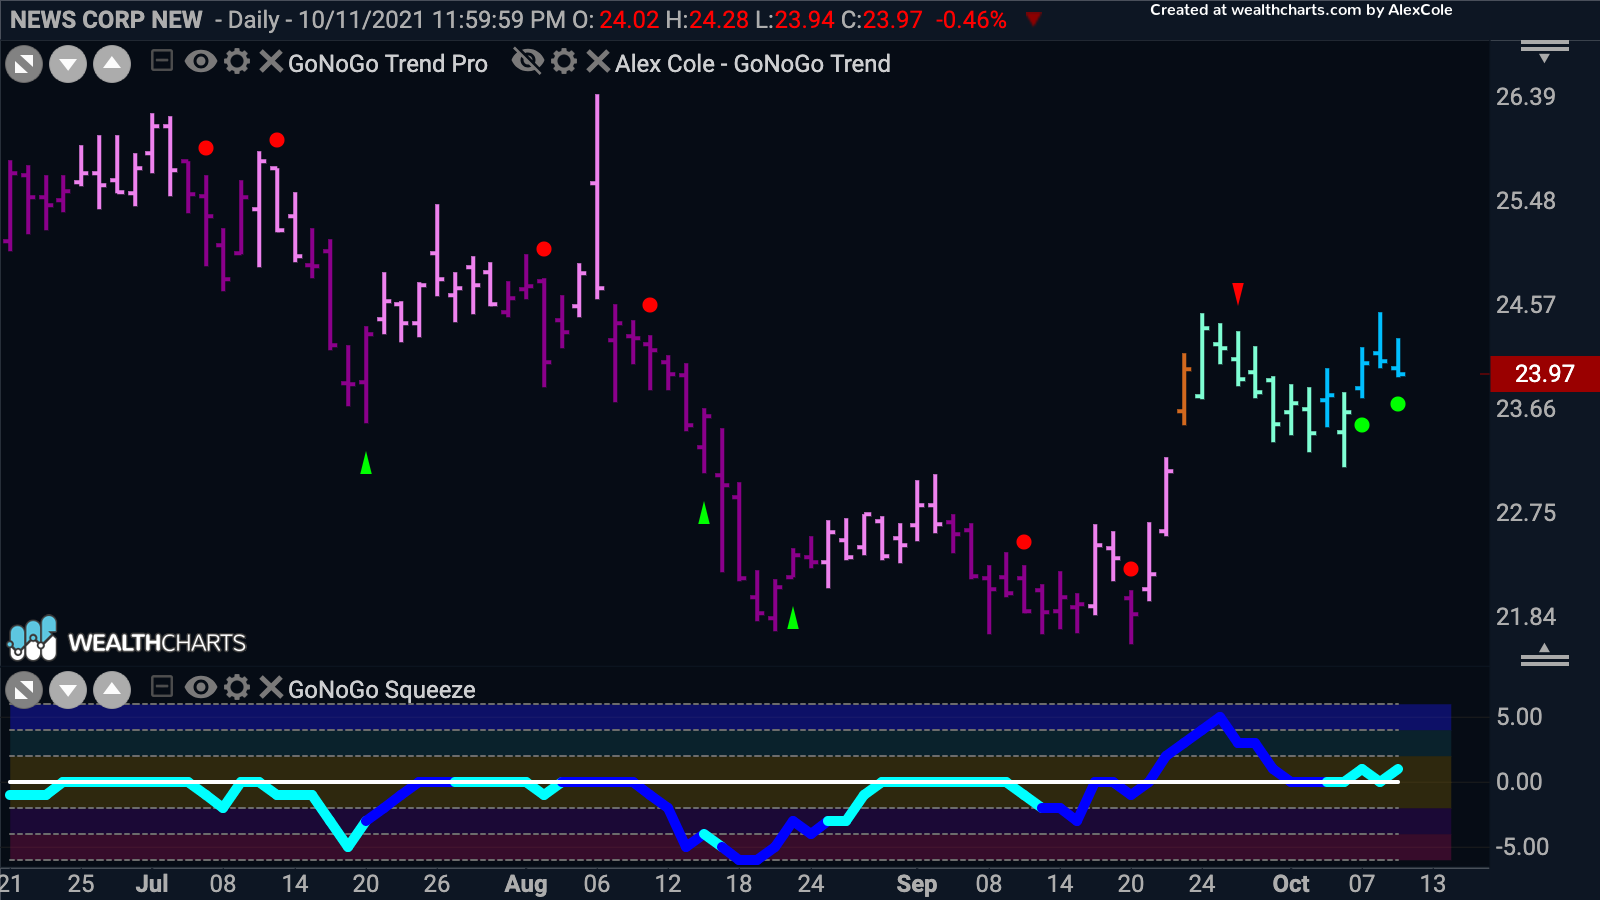Click the NEWS CORP NEW symbol title
This screenshot has width=1600, height=900.
tap(106, 20)
